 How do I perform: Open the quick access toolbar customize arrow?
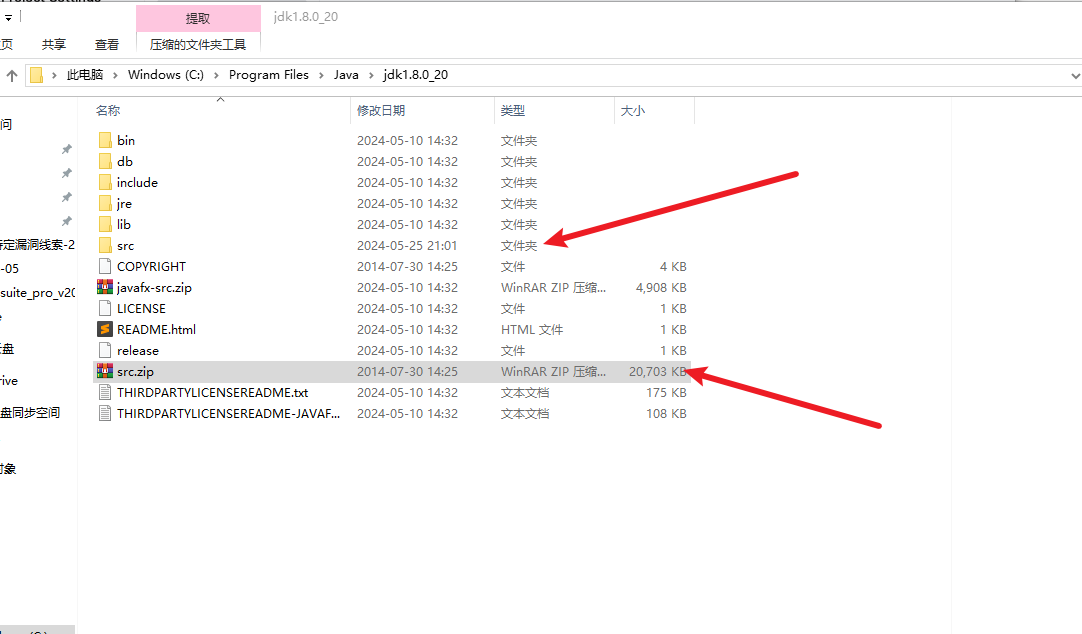point(8,18)
